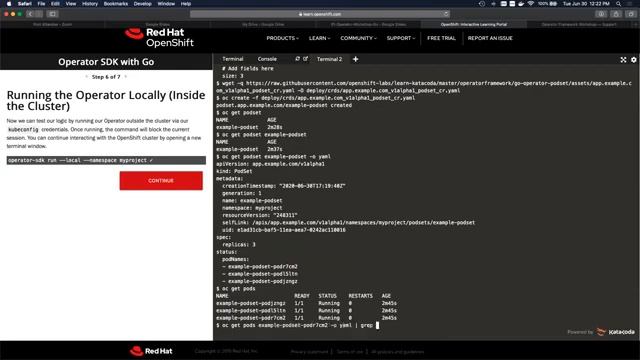Click the Wi-Fi status icon
The image size is (640, 360).
[x=531, y=4]
